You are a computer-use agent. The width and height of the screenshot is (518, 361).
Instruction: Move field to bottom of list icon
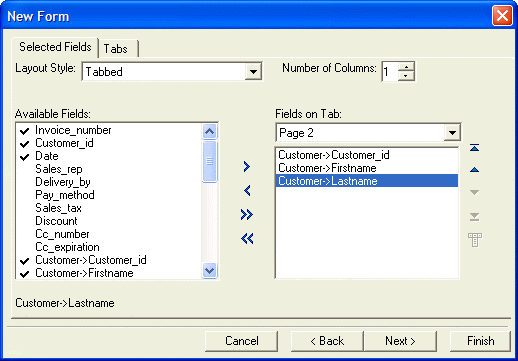[x=474, y=217]
